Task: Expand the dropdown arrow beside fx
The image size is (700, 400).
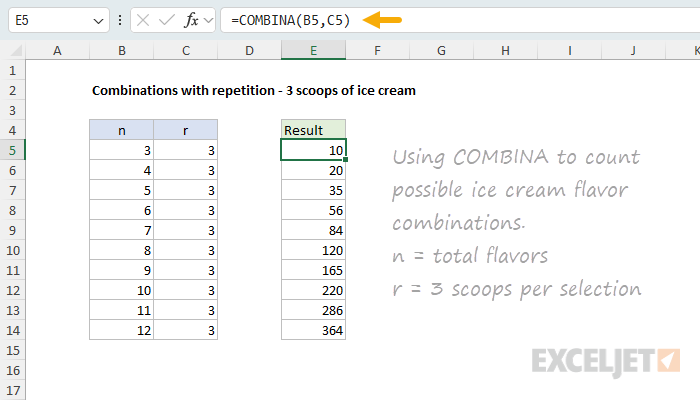Action: pyautogui.click(x=208, y=20)
